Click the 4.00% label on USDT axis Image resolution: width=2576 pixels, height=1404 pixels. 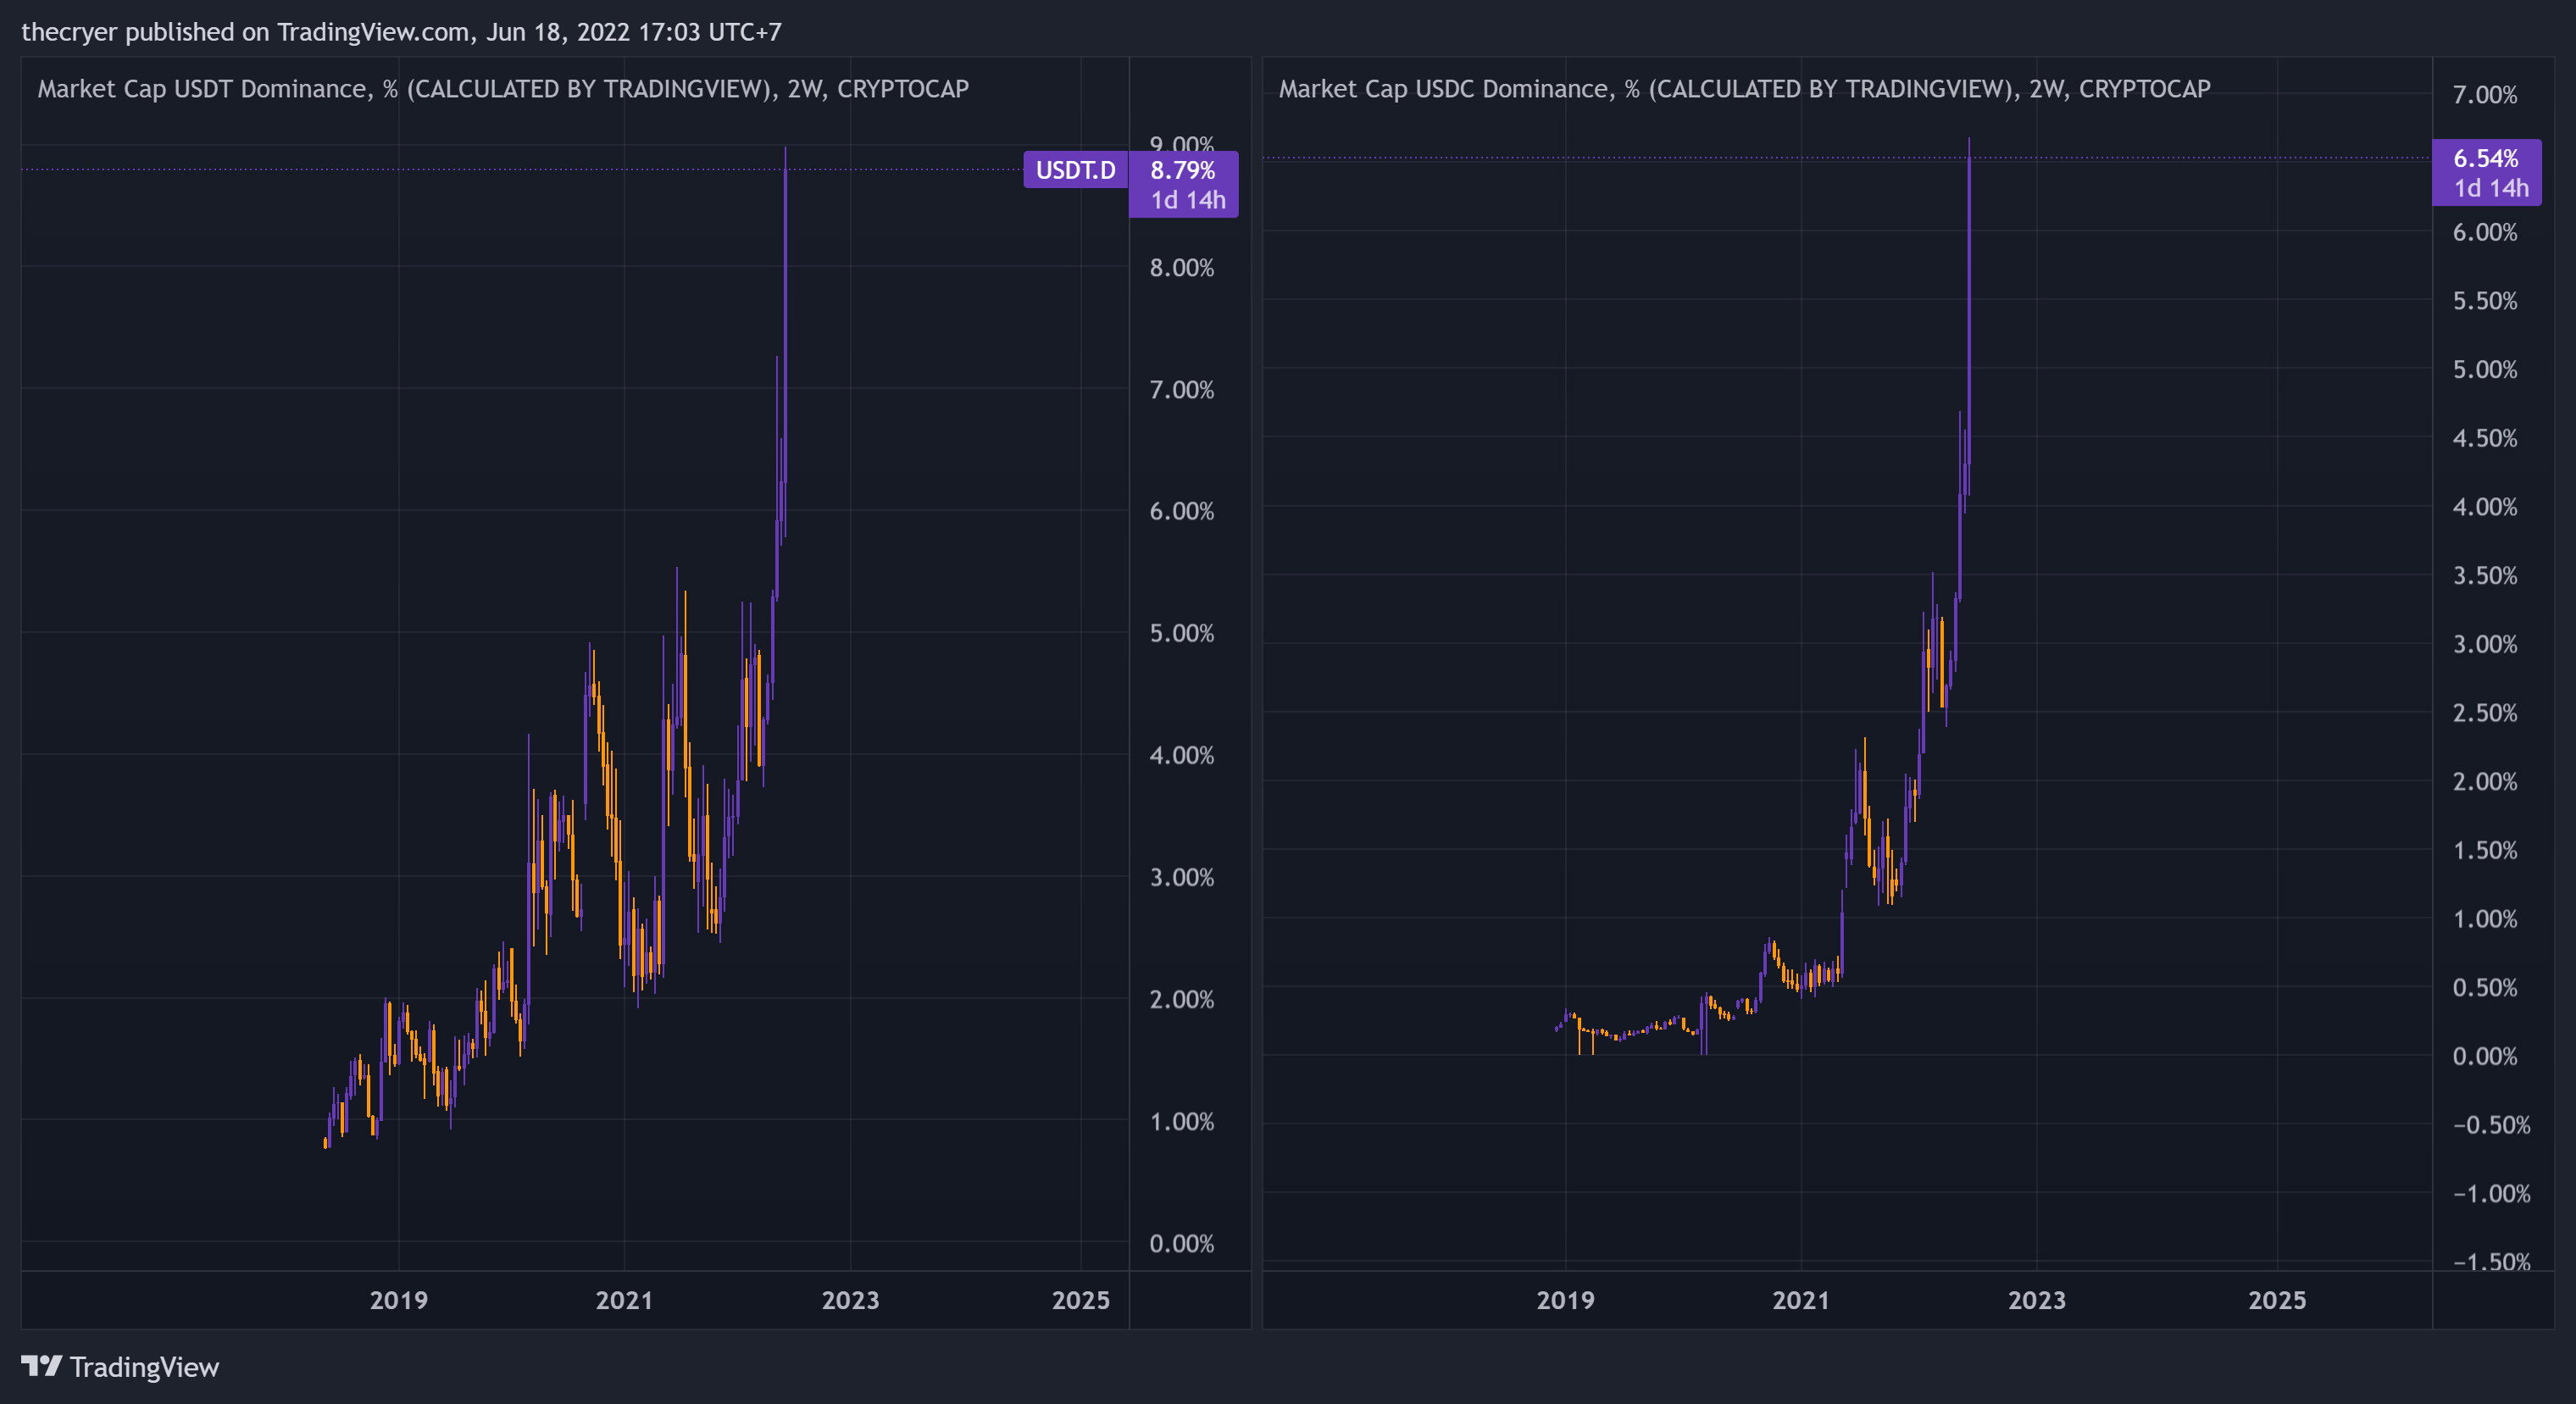pos(1181,756)
